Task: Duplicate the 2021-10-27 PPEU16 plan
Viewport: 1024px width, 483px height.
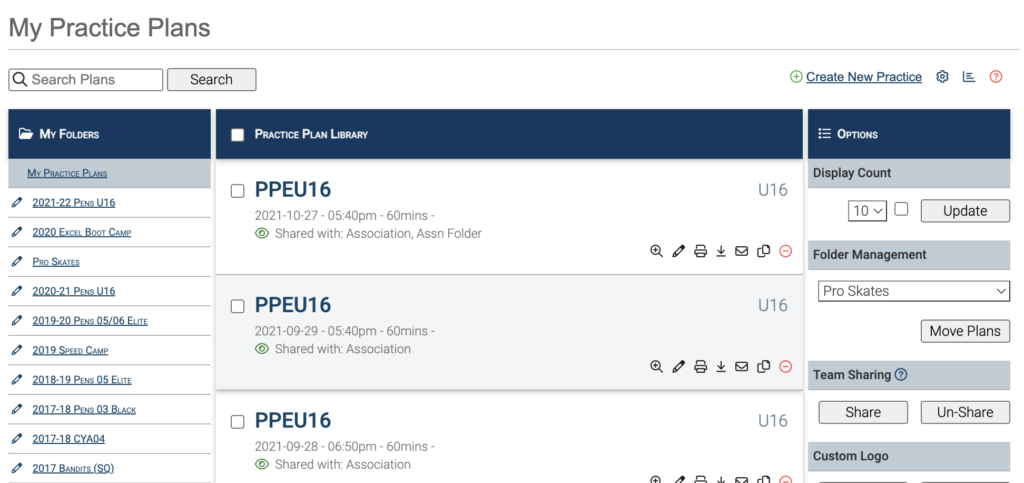Action: tap(763, 251)
